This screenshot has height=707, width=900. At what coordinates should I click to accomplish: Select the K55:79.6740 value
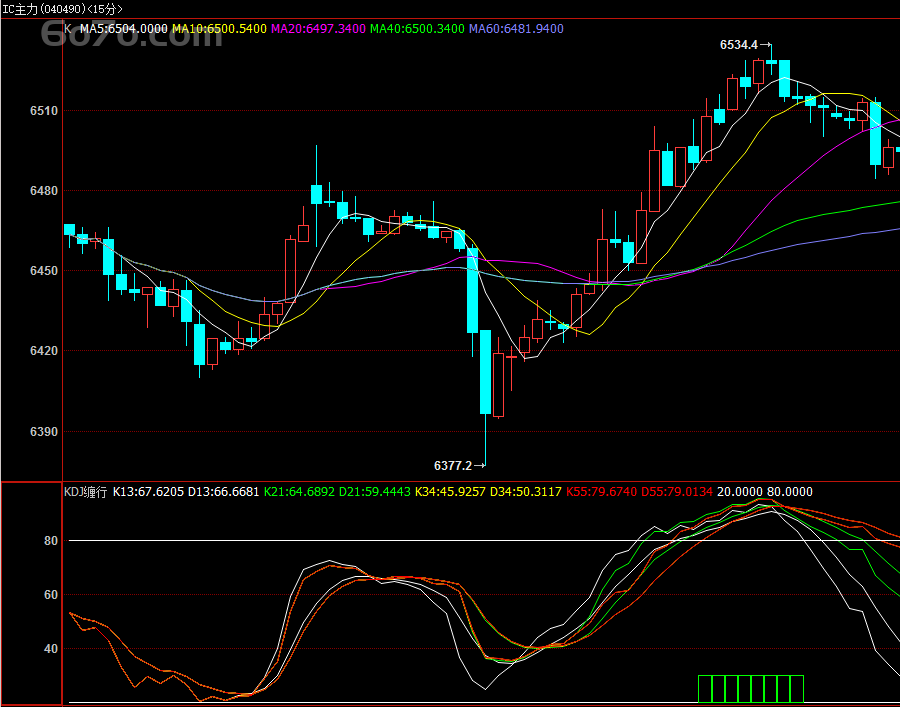[602, 492]
